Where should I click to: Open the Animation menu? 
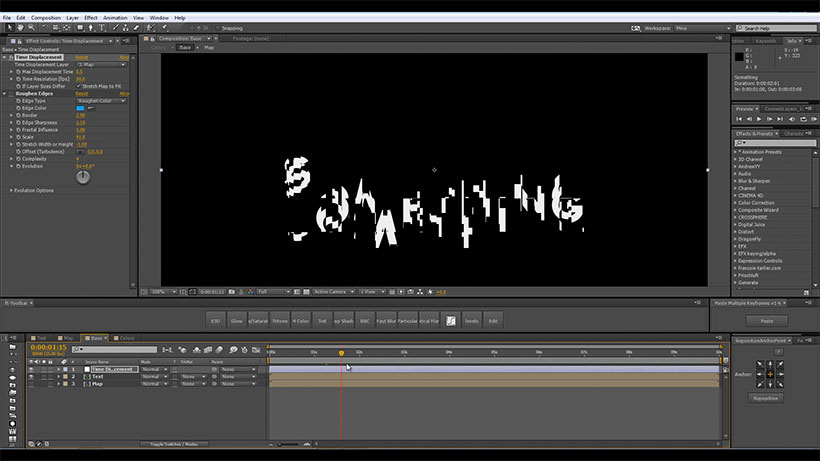[115, 18]
